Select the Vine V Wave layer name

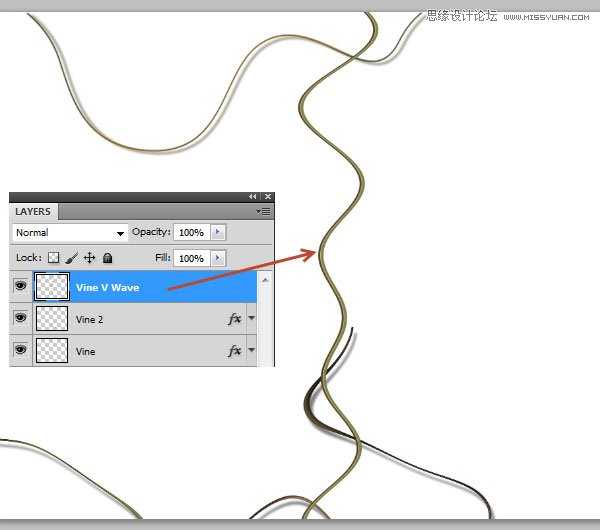coord(108,287)
